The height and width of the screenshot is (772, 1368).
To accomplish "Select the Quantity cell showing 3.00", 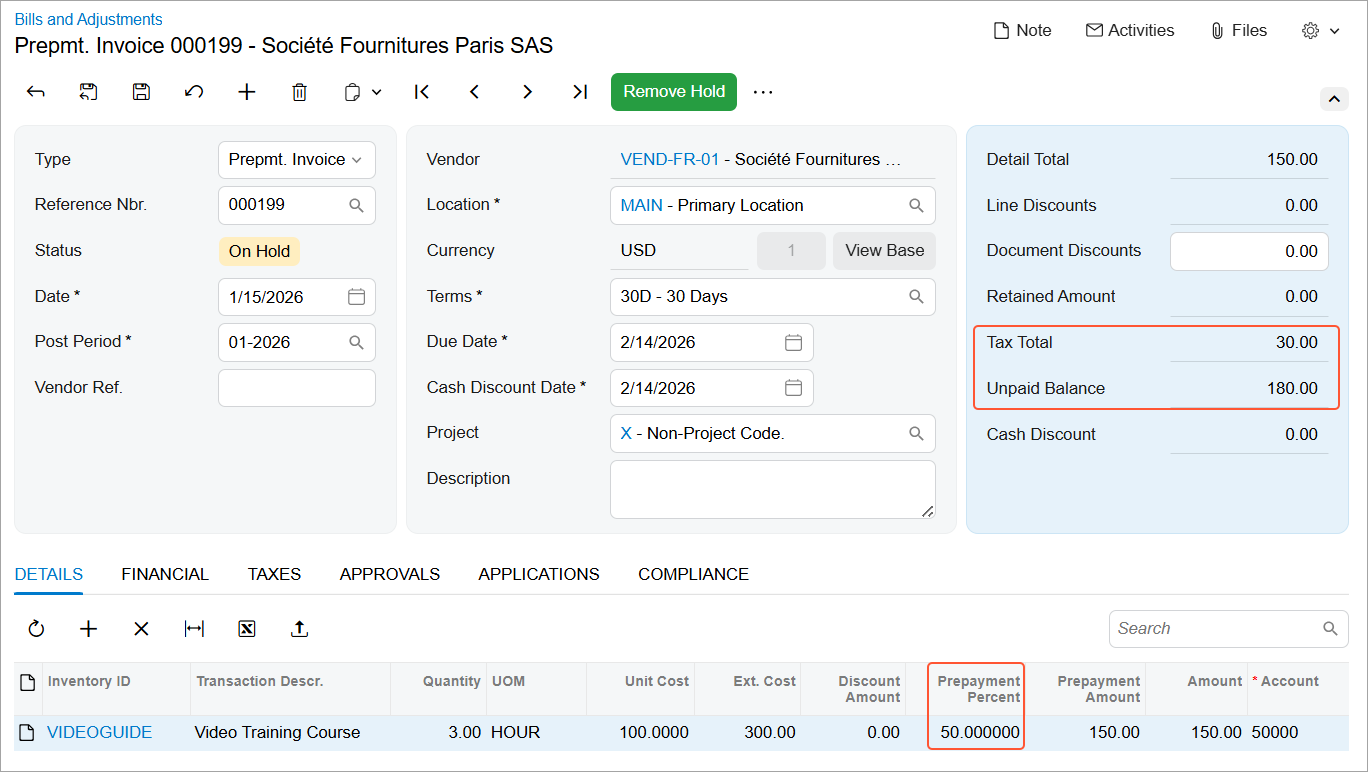I will 438,733.
